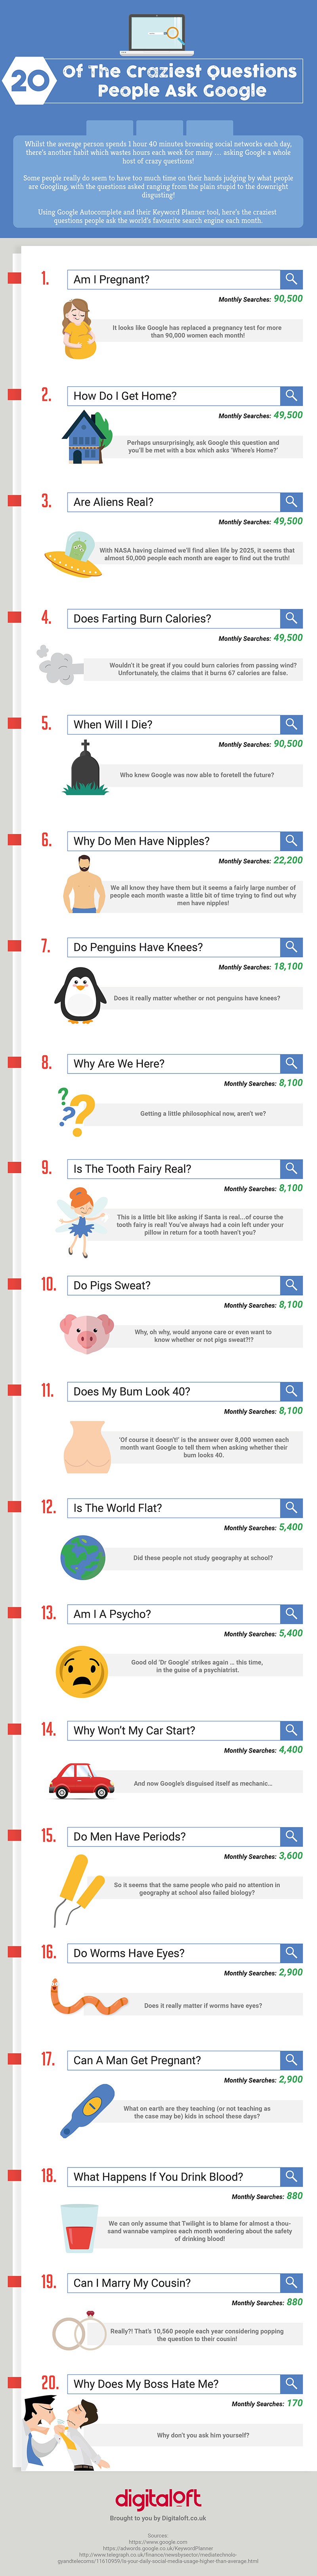Click the magnifier next to 'Is The World Flat?'

pos(291,1508)
